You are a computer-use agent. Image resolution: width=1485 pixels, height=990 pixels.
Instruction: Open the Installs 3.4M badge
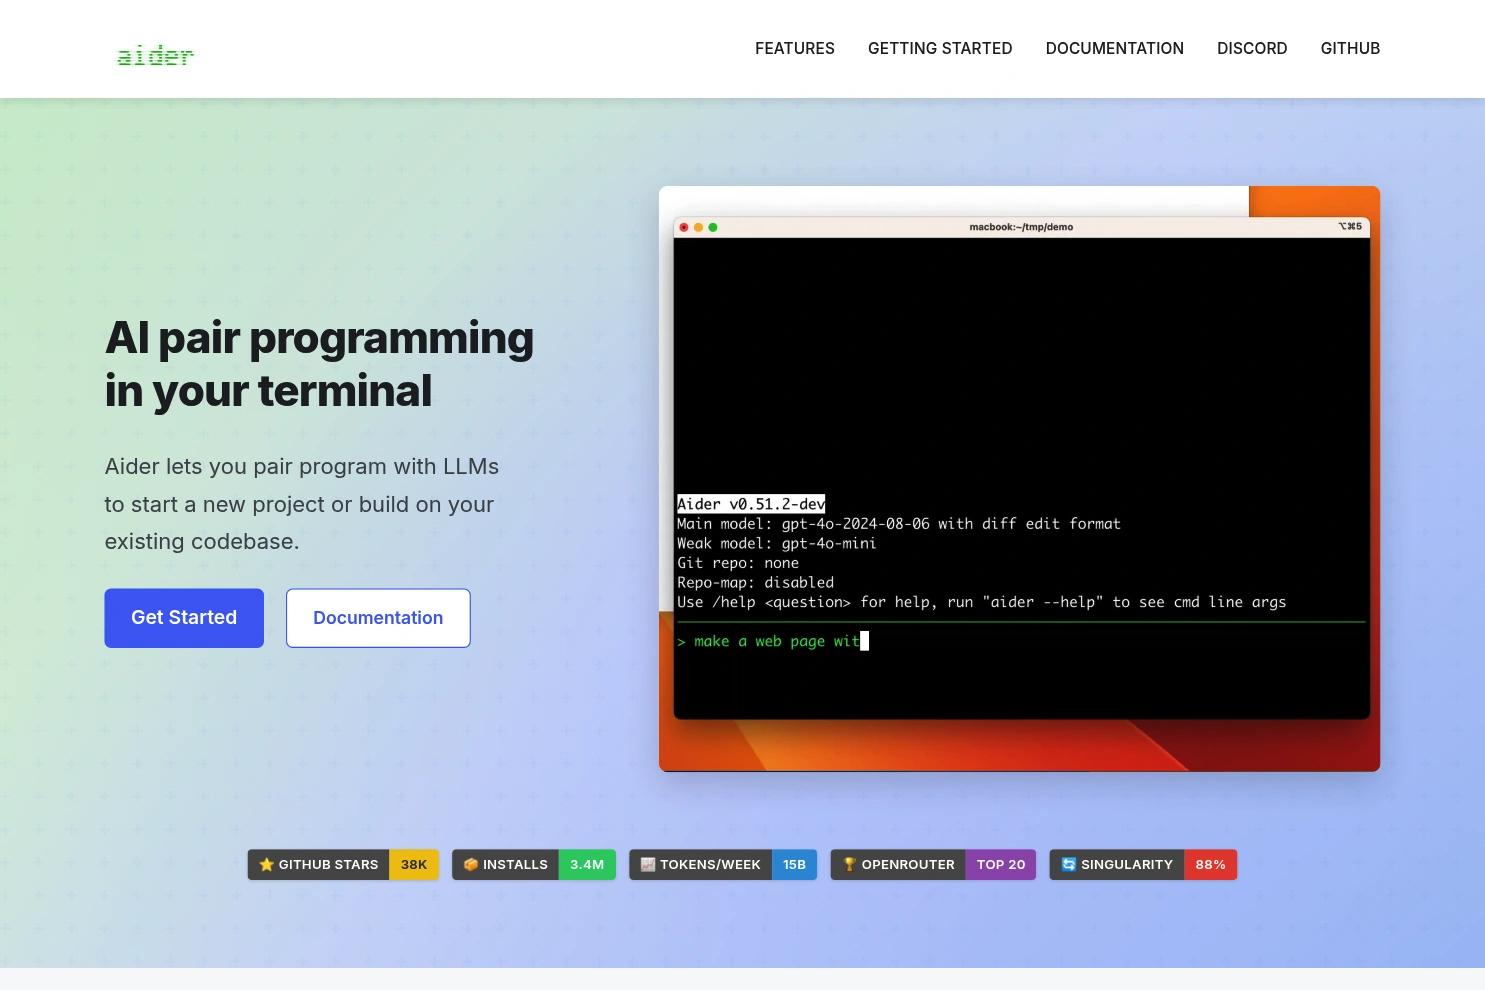pos(534,865)
